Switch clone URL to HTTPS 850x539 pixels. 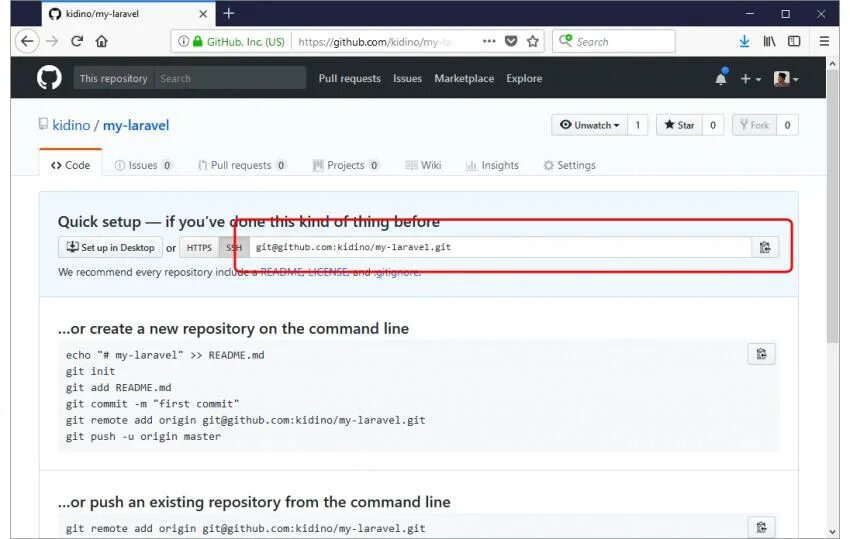[199, 247]
